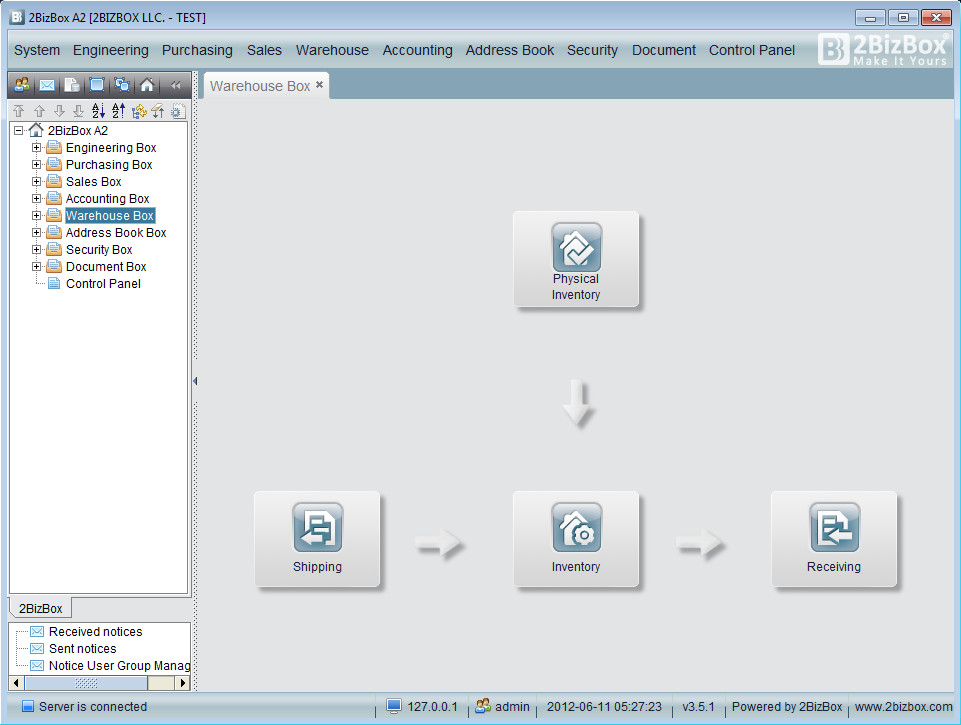Click the v3.5.1 version label
Viewport: 961px width, 725px height.
tap(698, 707)
